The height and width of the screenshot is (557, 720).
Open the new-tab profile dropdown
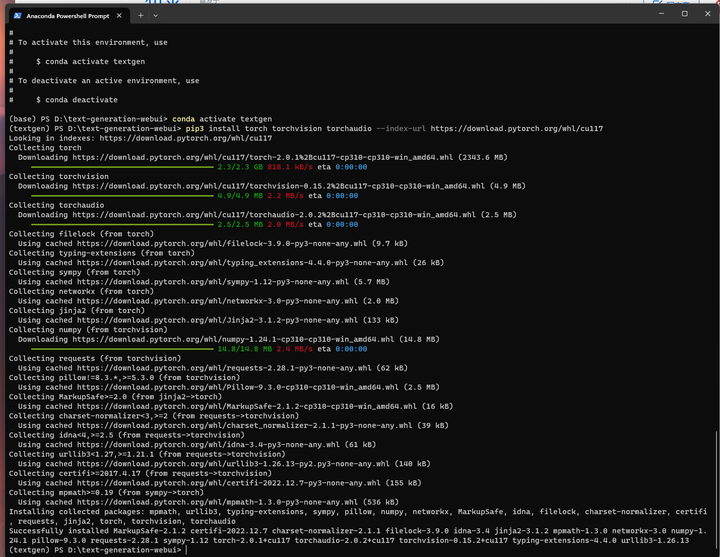156,16
